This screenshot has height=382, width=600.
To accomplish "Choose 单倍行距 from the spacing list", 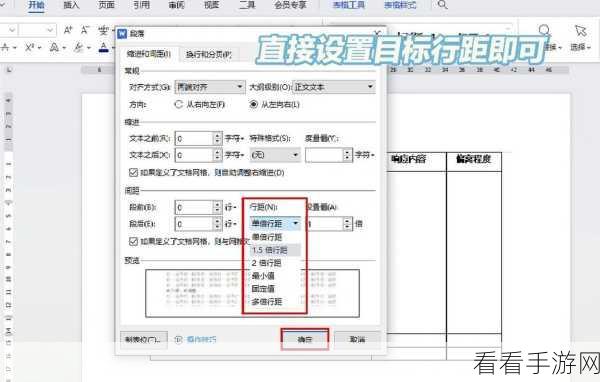I will point(275,237).
